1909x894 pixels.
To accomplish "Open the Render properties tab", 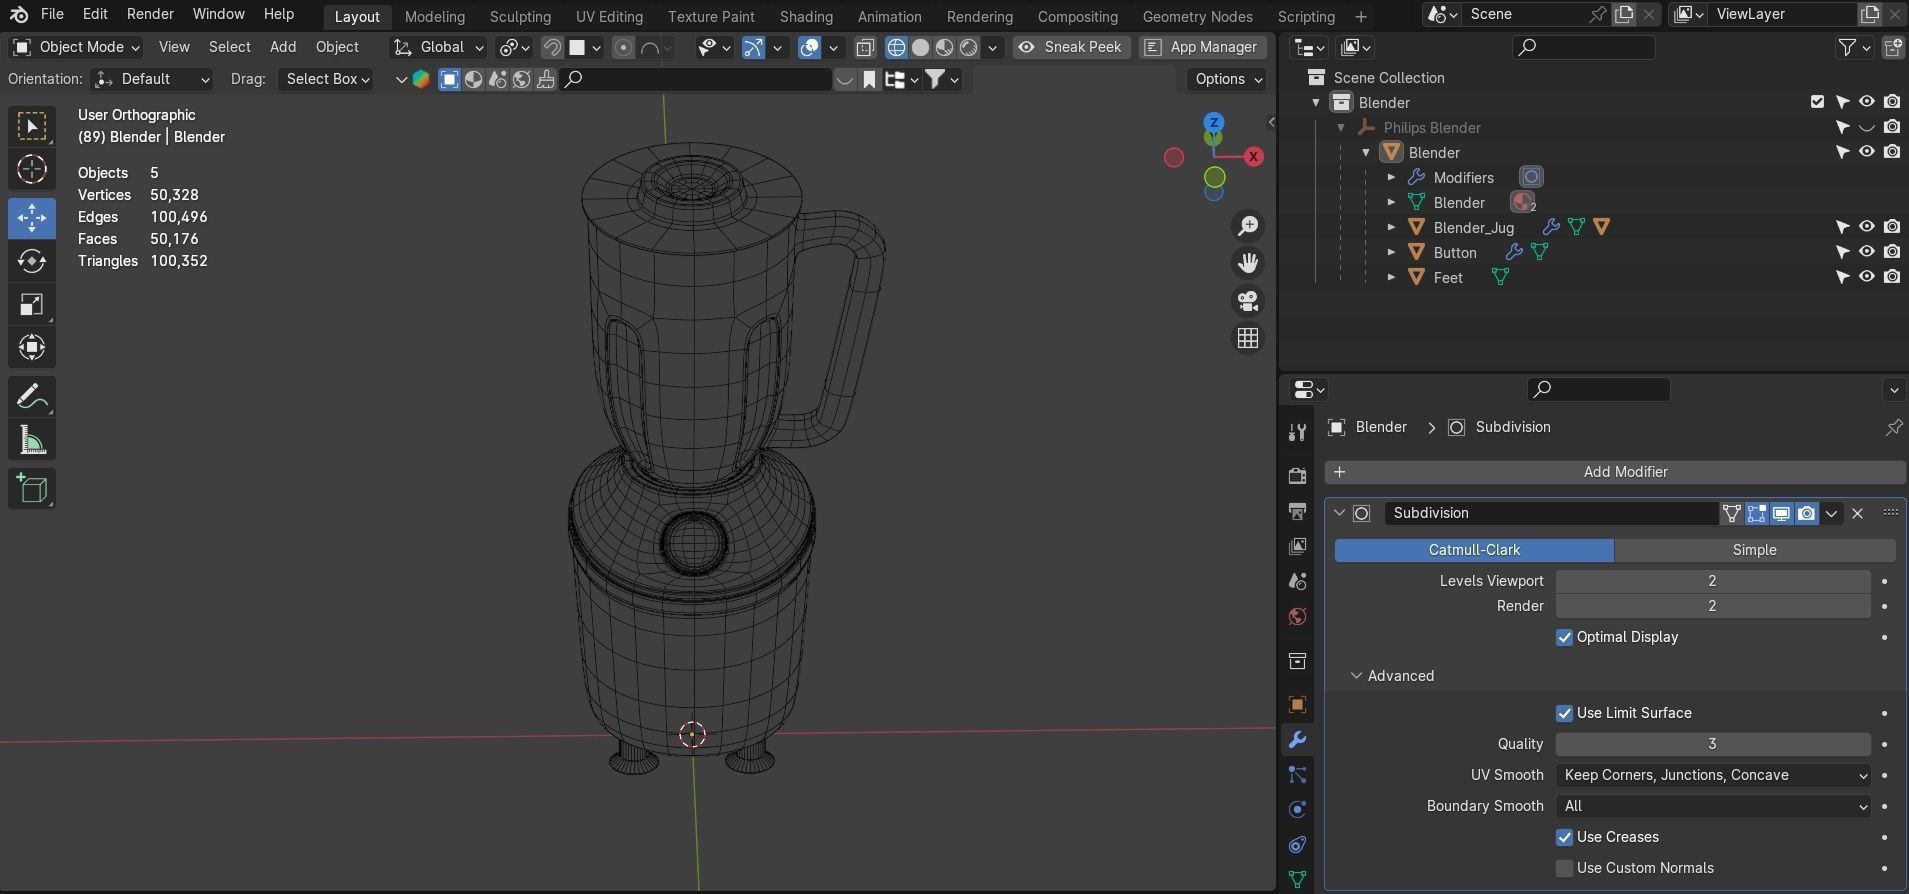I will (1297, 476).
